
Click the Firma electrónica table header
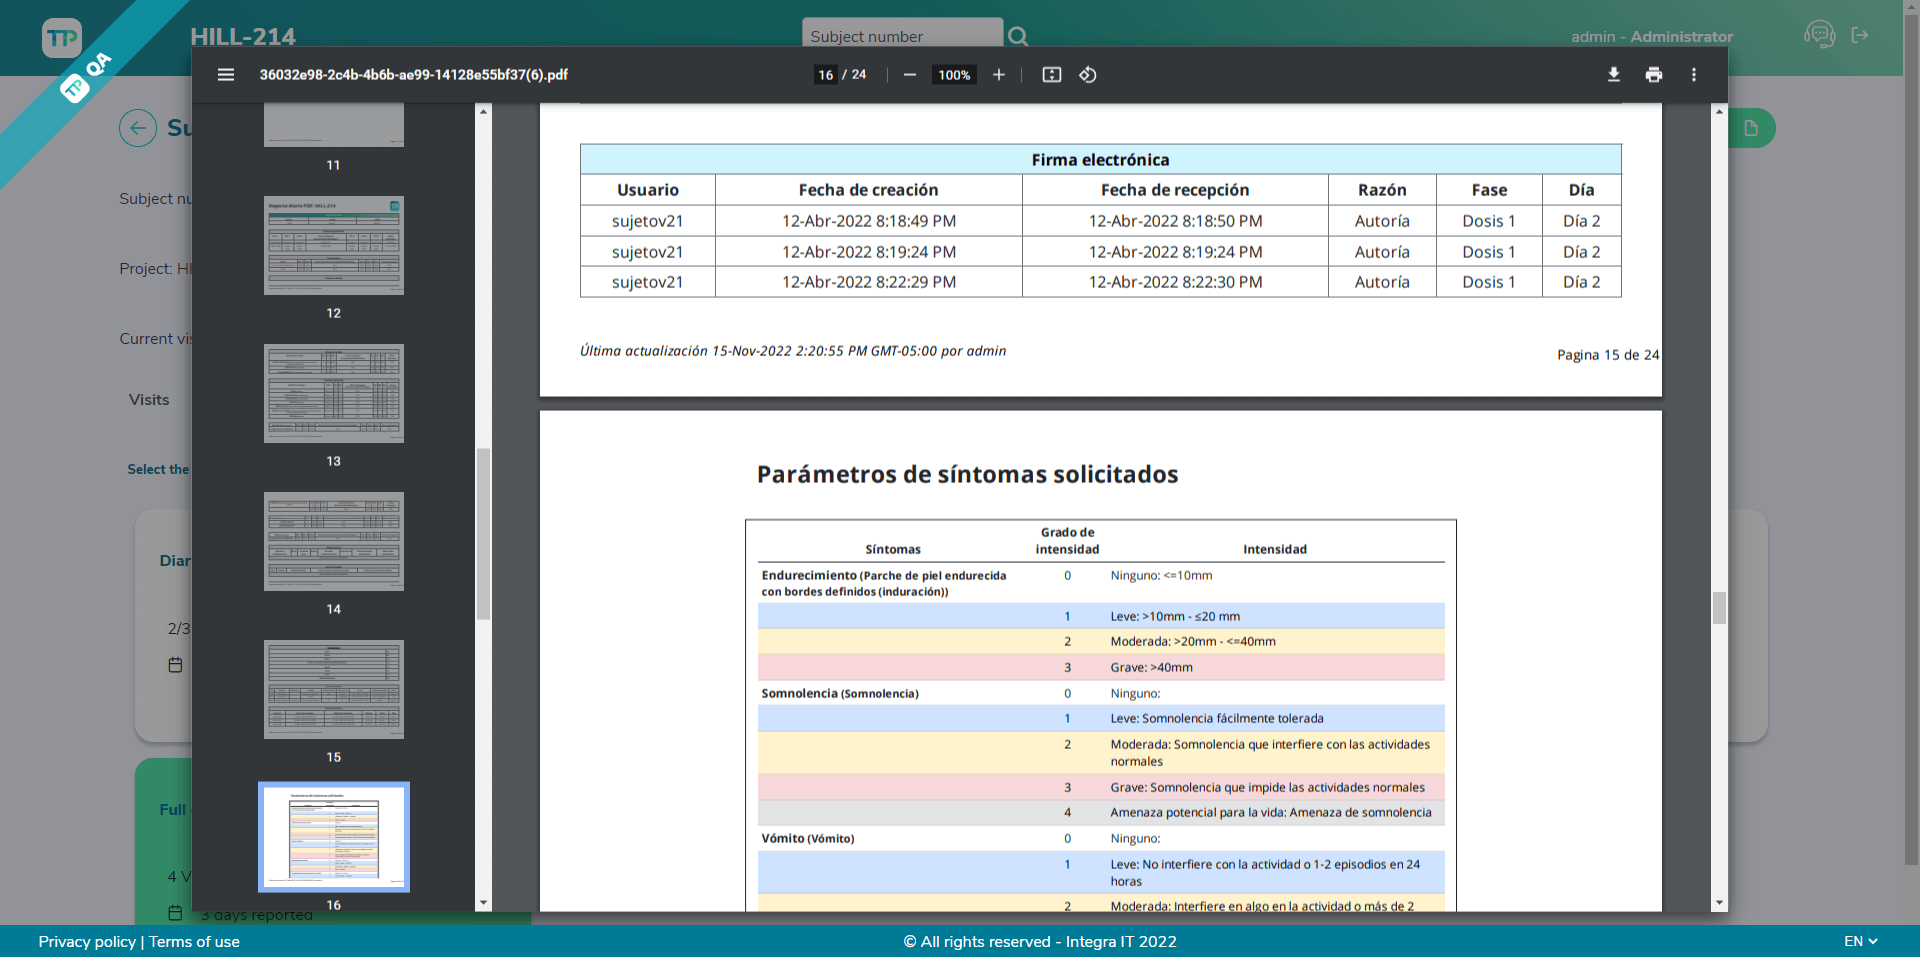1100,160
